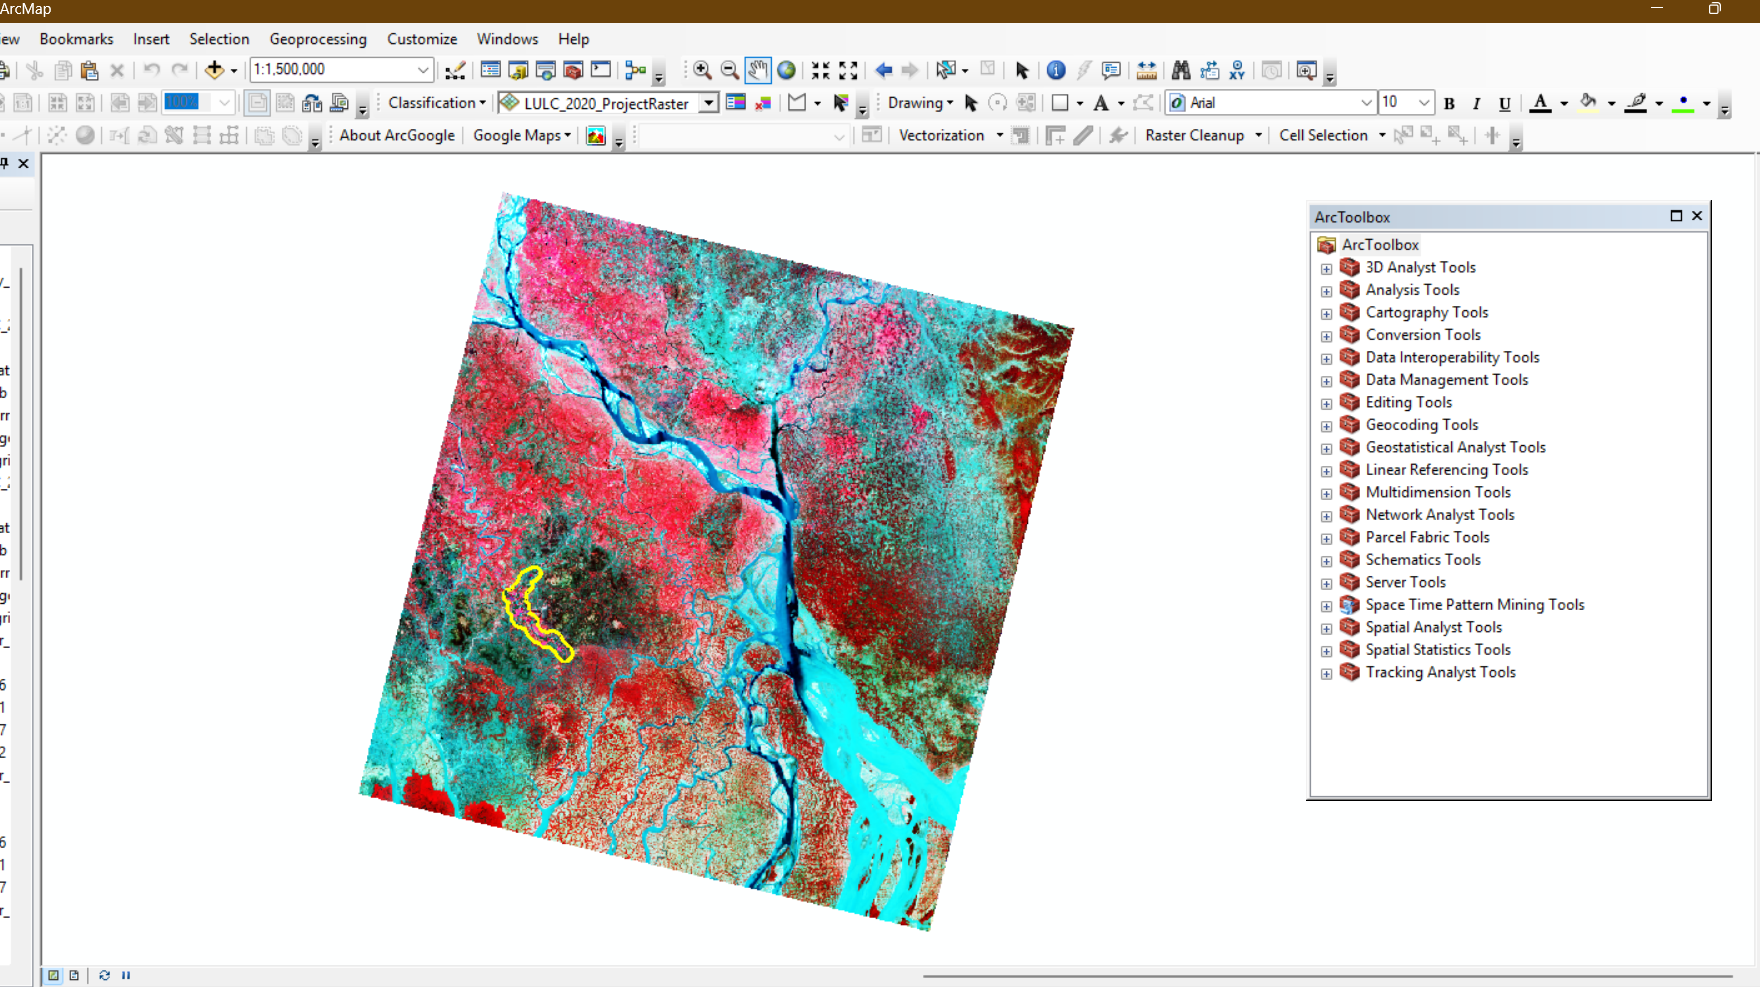Open the Geoprocessing menu
Viewport: 1760px width, 987px height.
tap(318, 39)
